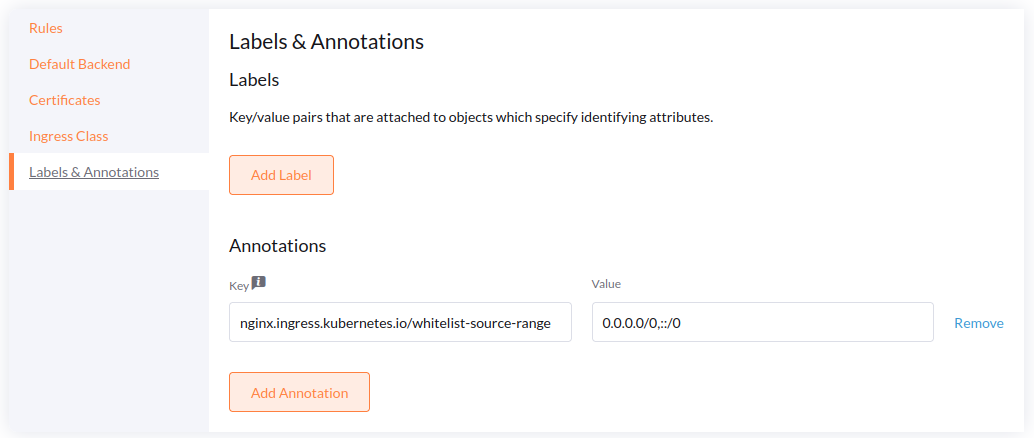
Task: Click the Value field label text
Action: 606,284
